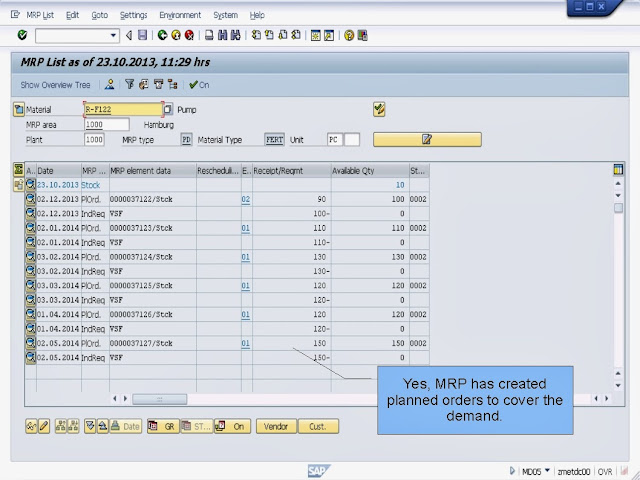Click the wide yellow edit note button
Screen dimensions: 640x480
click(x=427, y=139)
